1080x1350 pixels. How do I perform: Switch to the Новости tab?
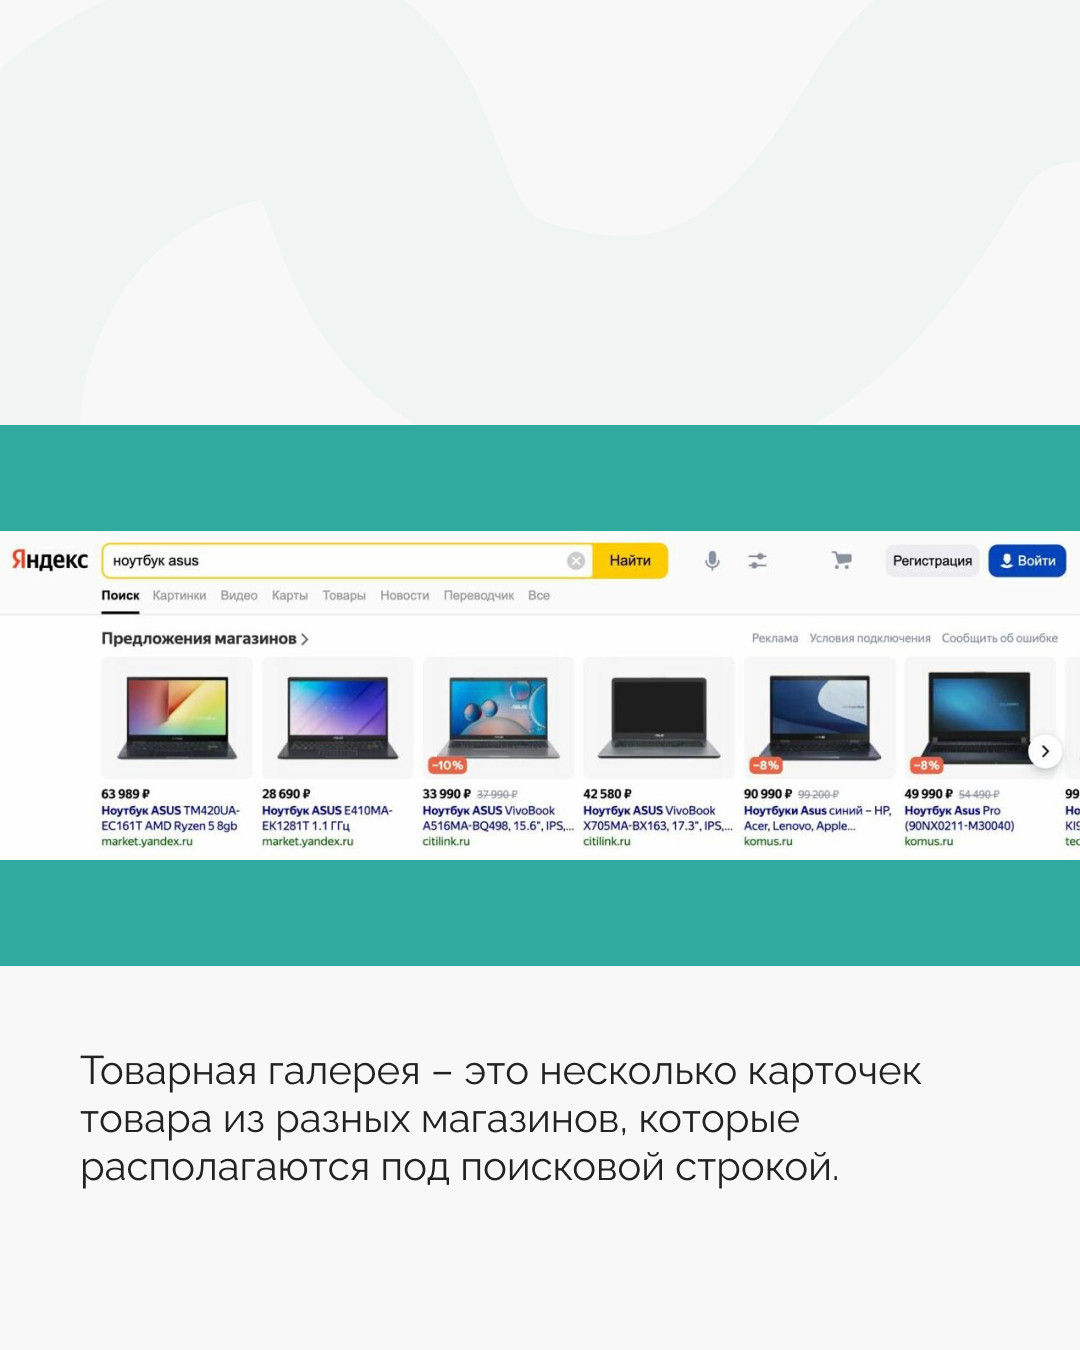tap(404, 595)
